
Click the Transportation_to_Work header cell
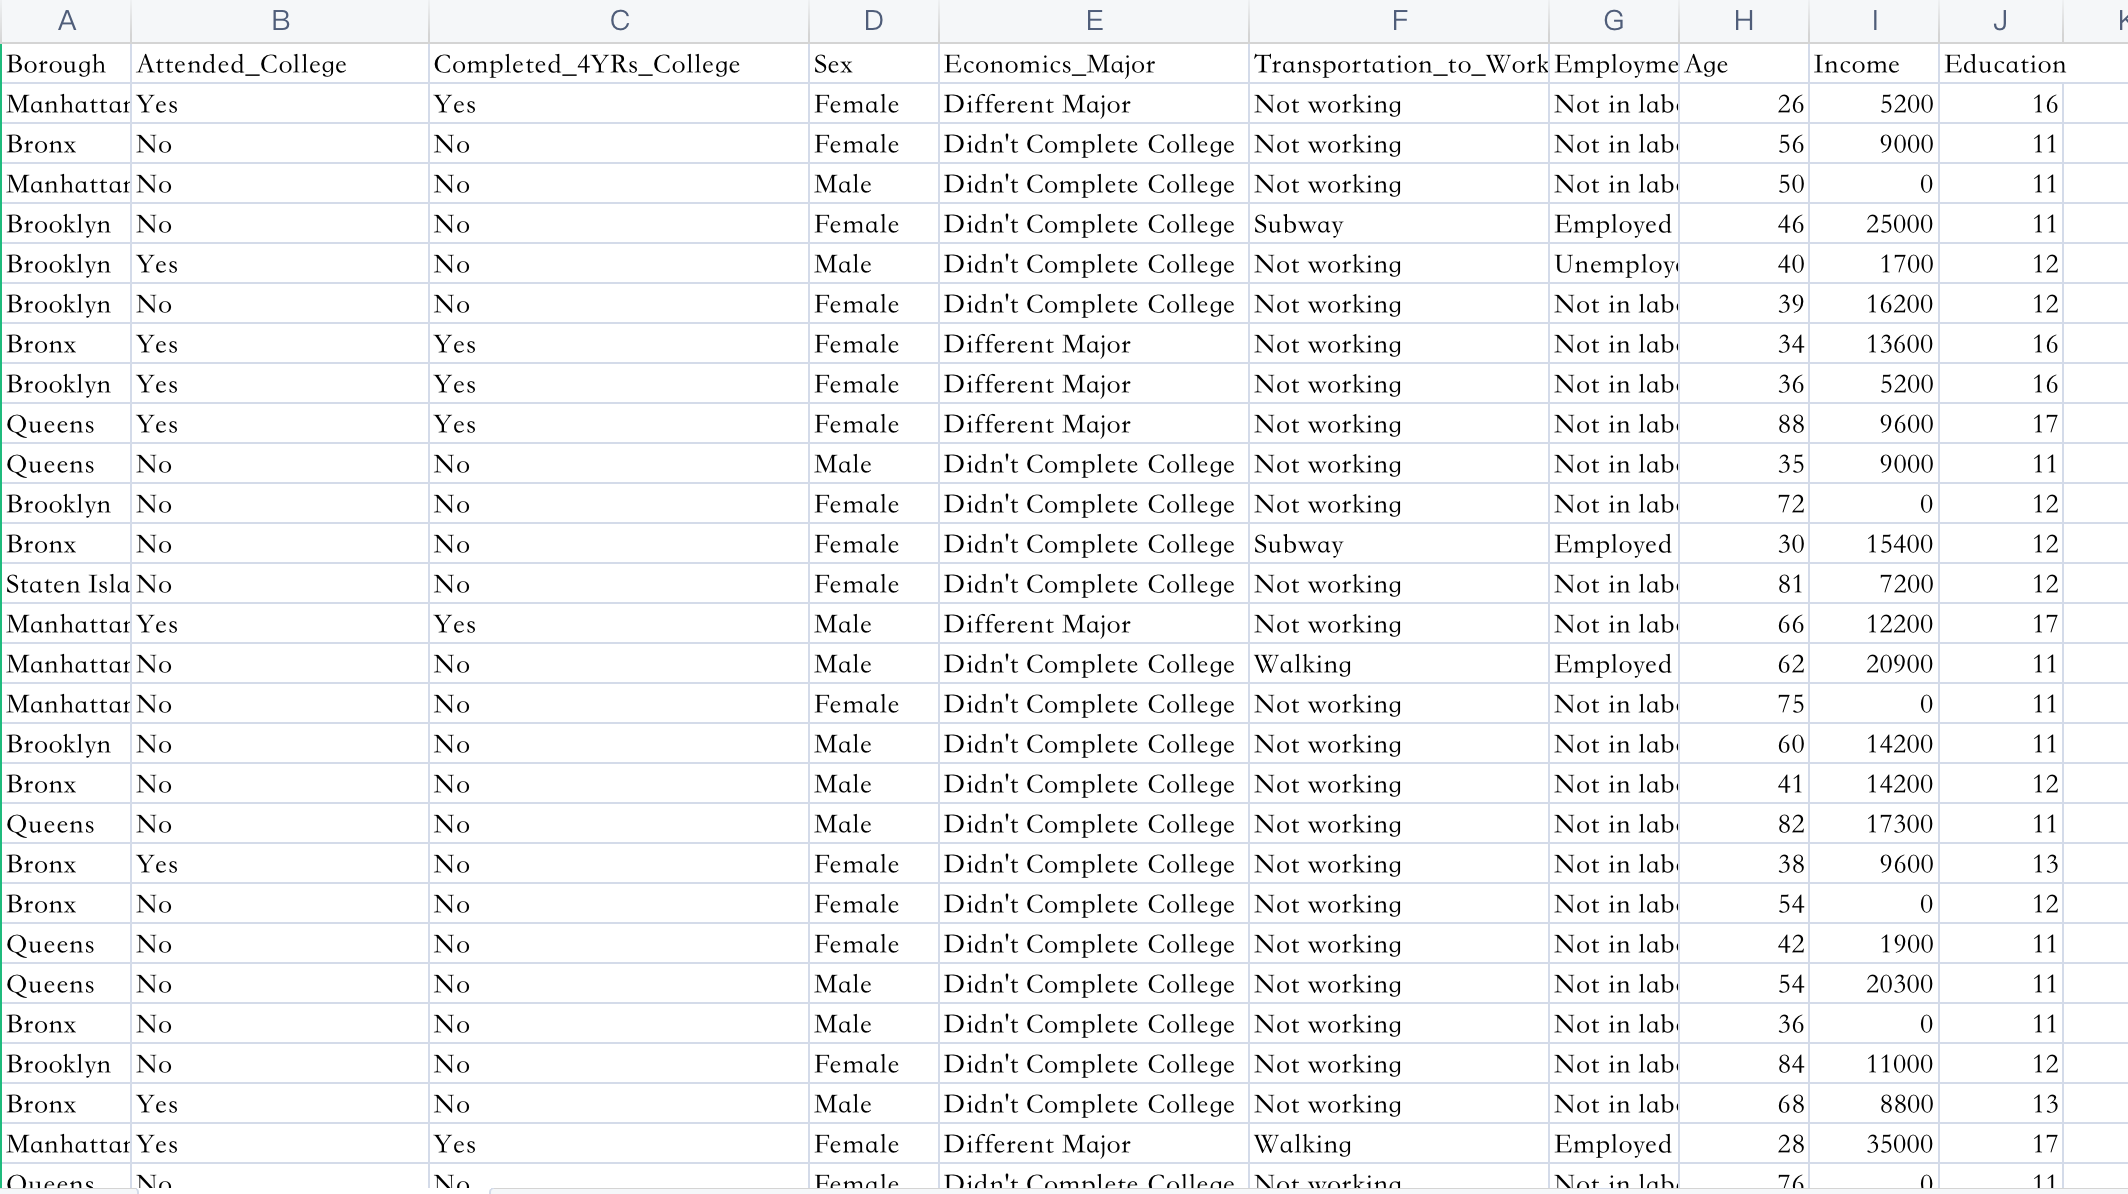click(x=1399, y=64)
